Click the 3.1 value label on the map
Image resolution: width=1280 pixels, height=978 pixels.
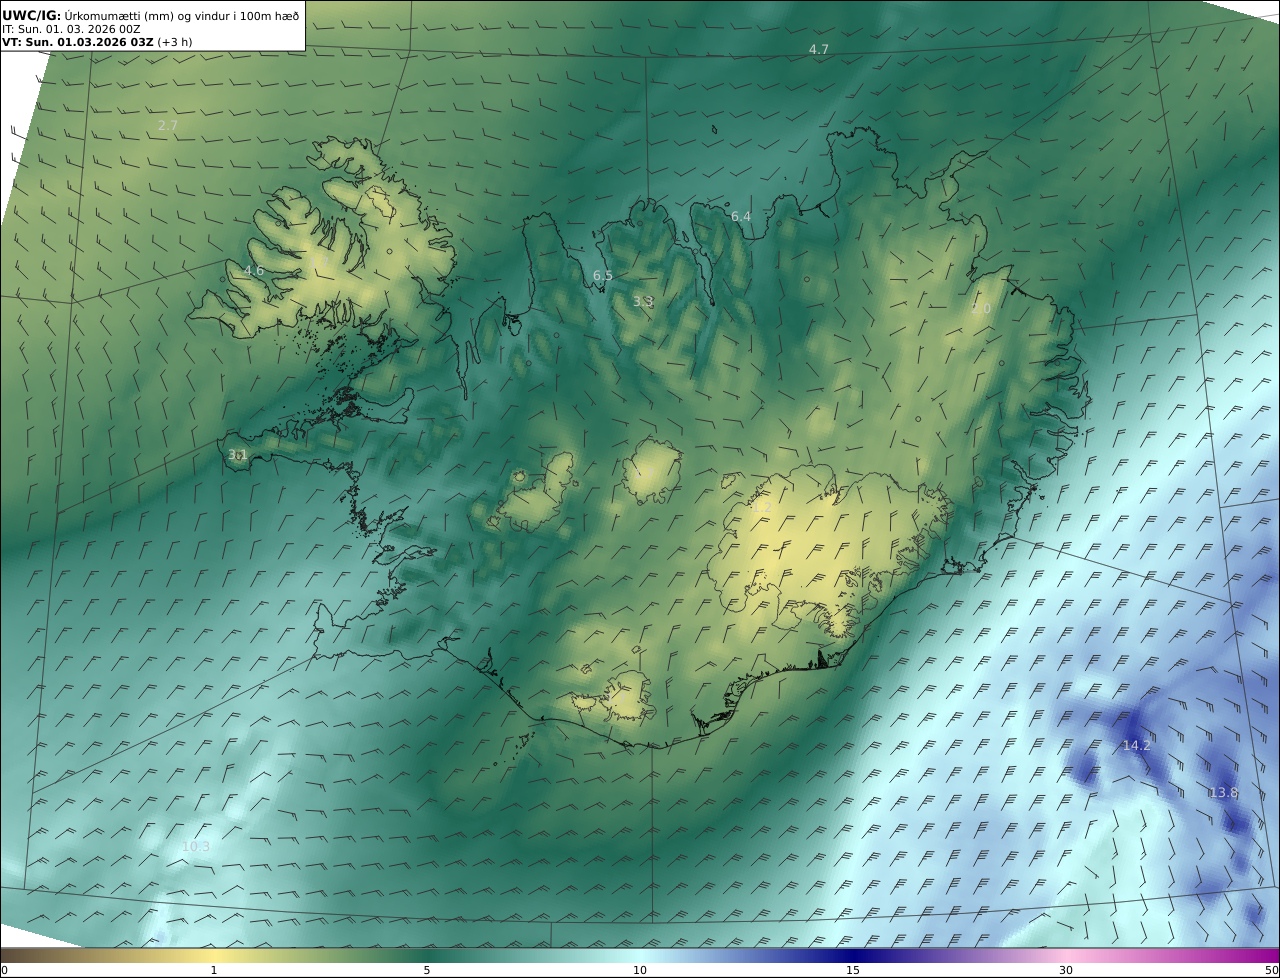pos(238,454)
